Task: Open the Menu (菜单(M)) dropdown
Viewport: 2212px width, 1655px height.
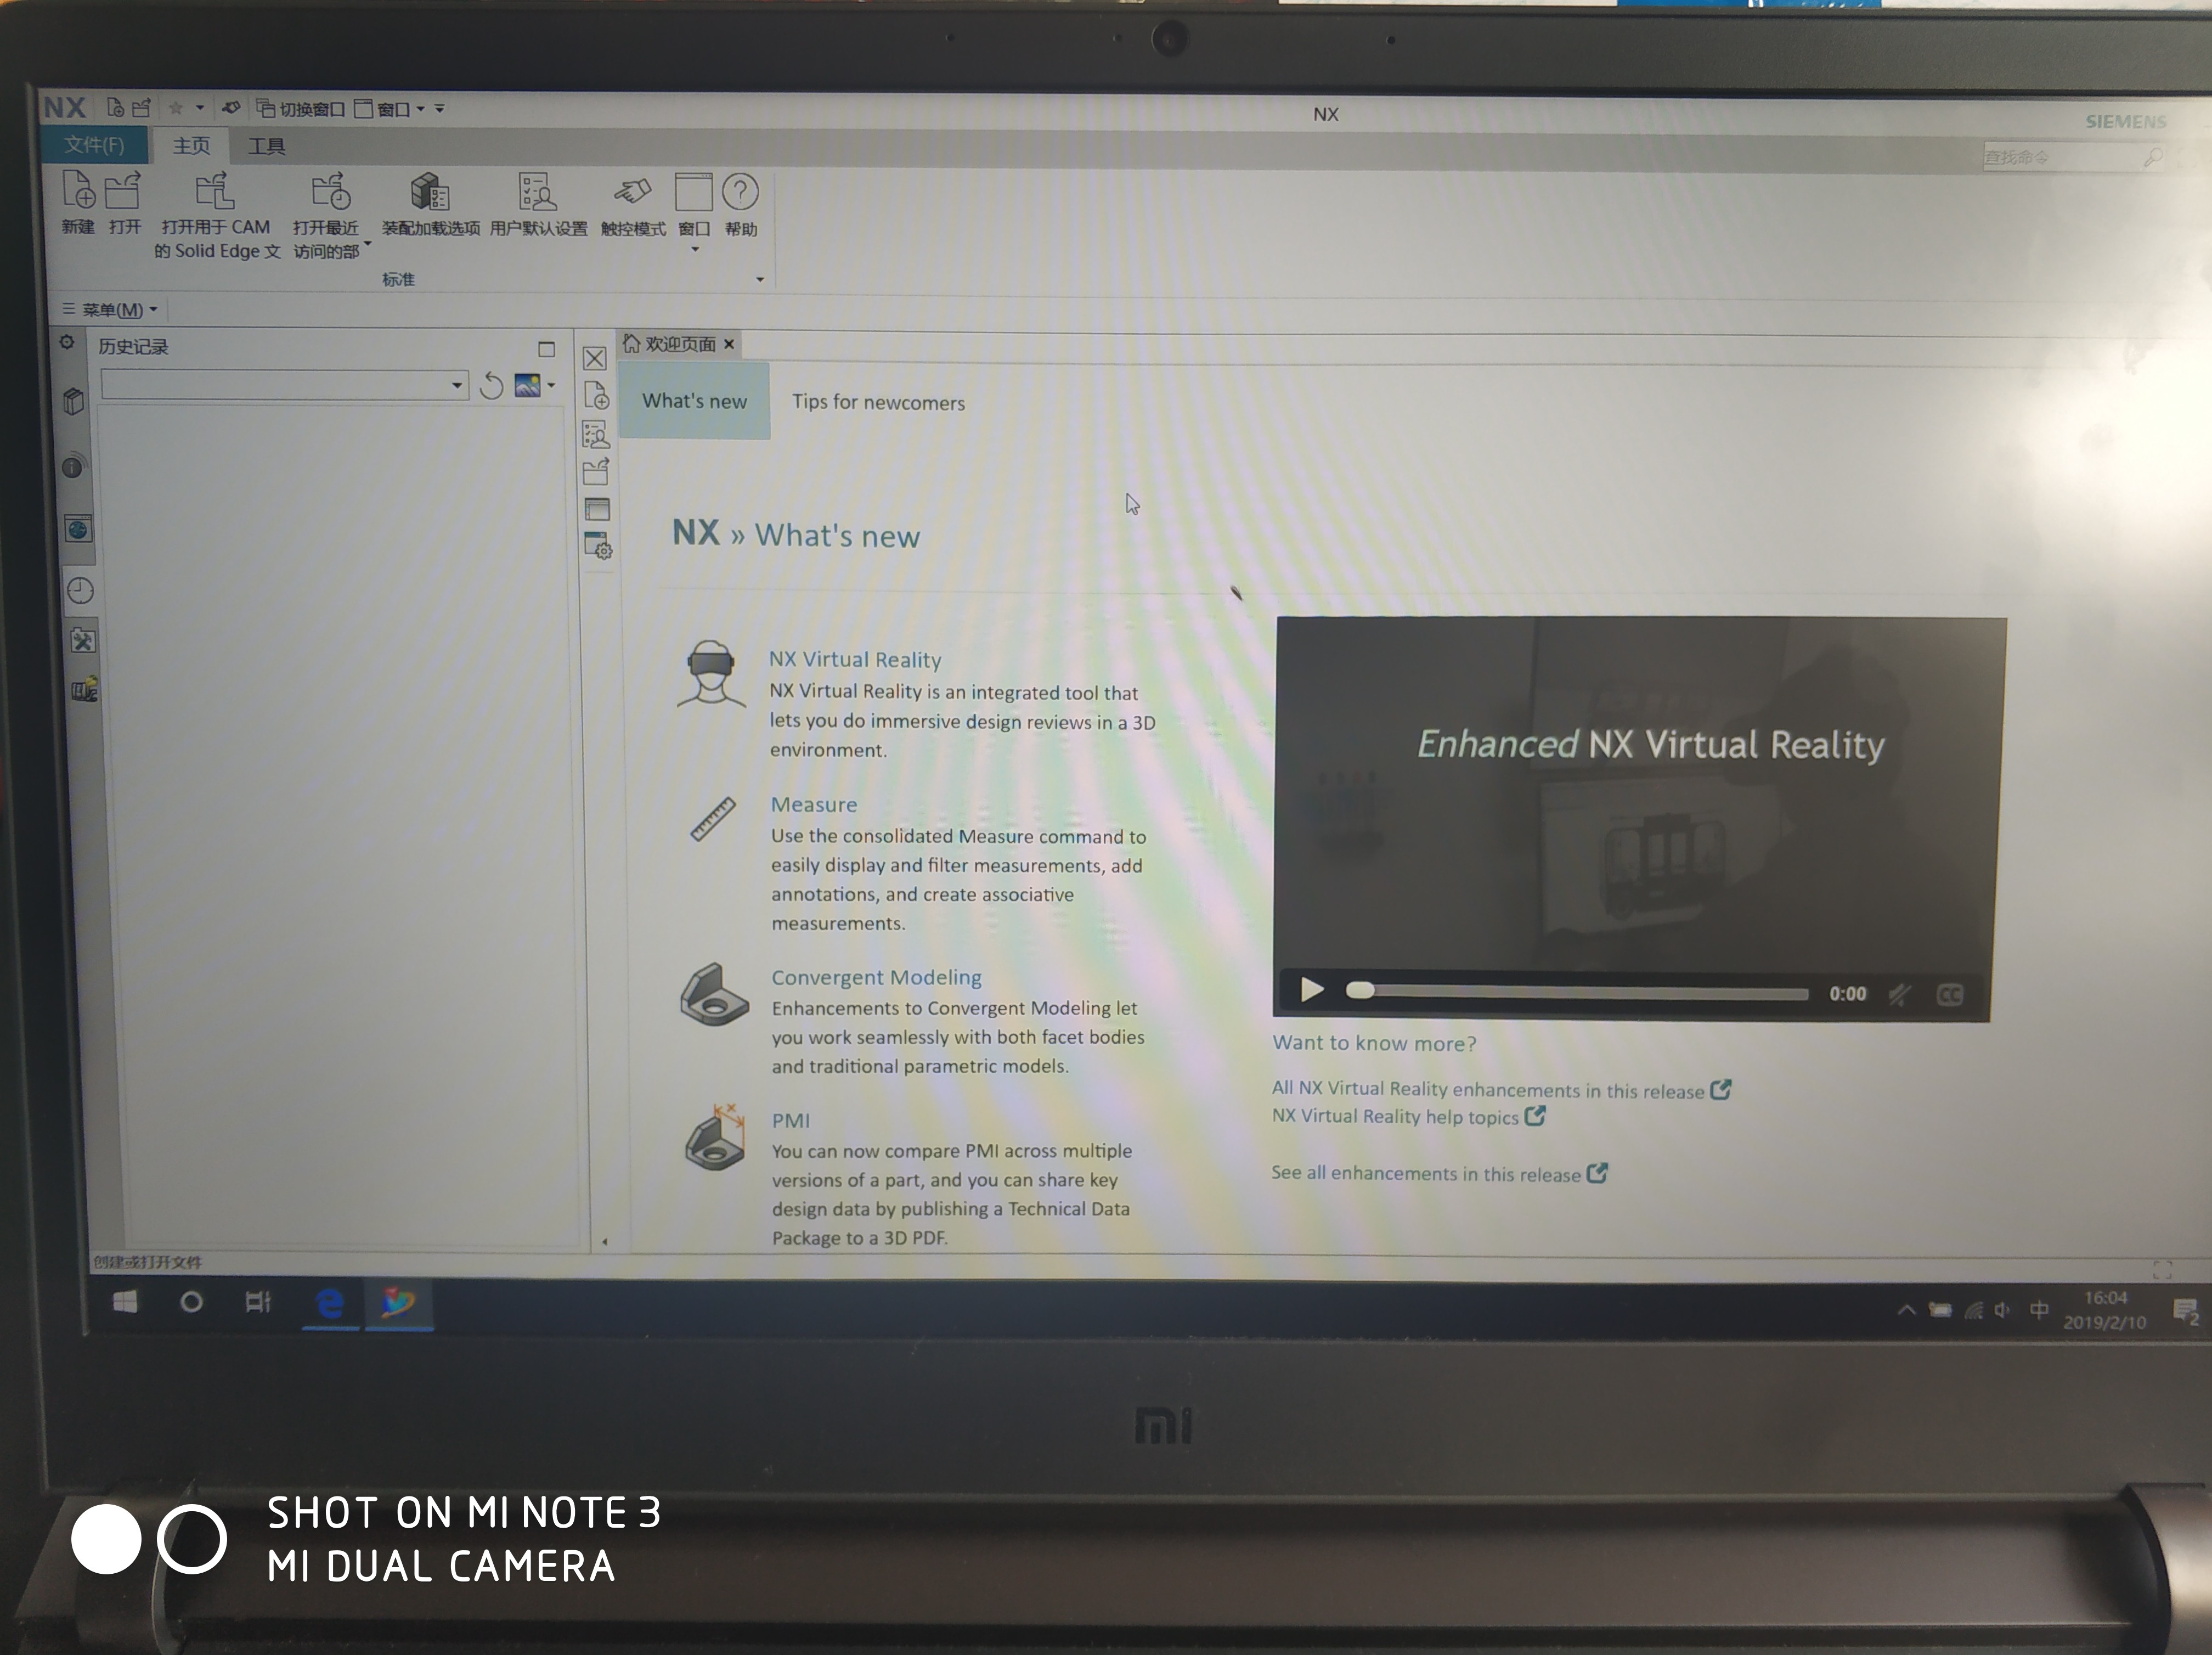Action: pyautogui.click(x=110, y=309)
